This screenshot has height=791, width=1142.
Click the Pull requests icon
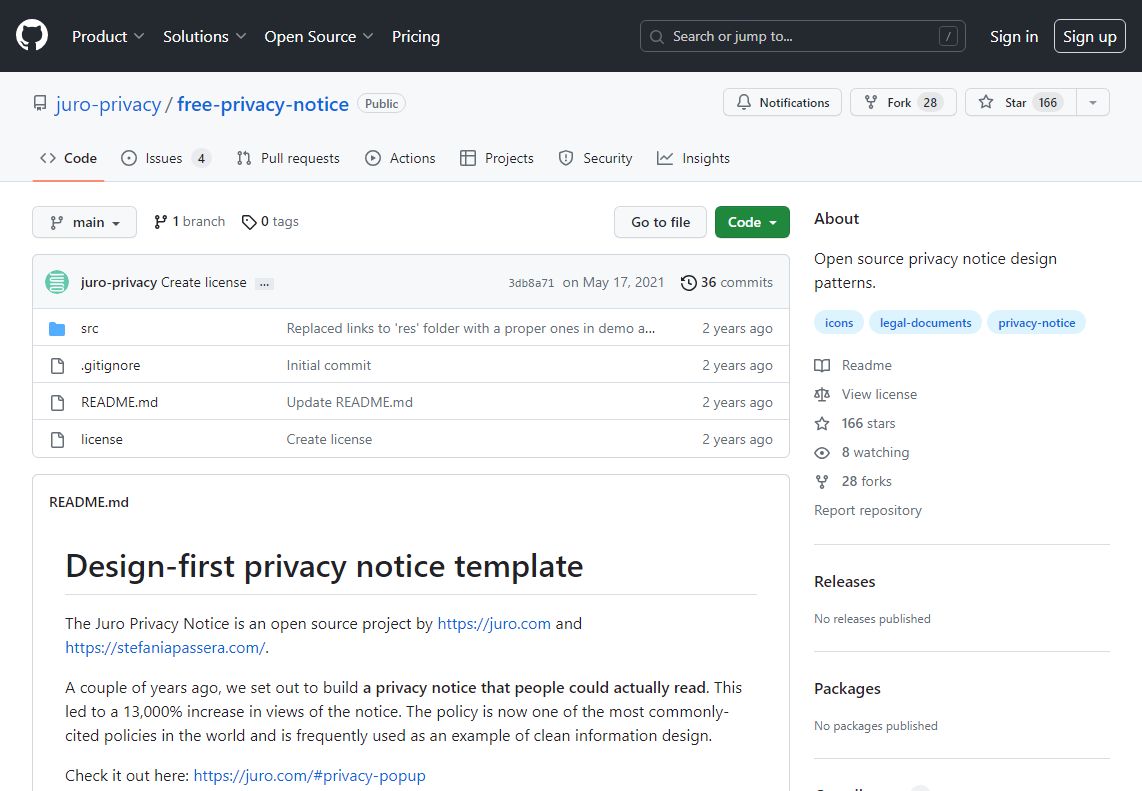[244, 158]
